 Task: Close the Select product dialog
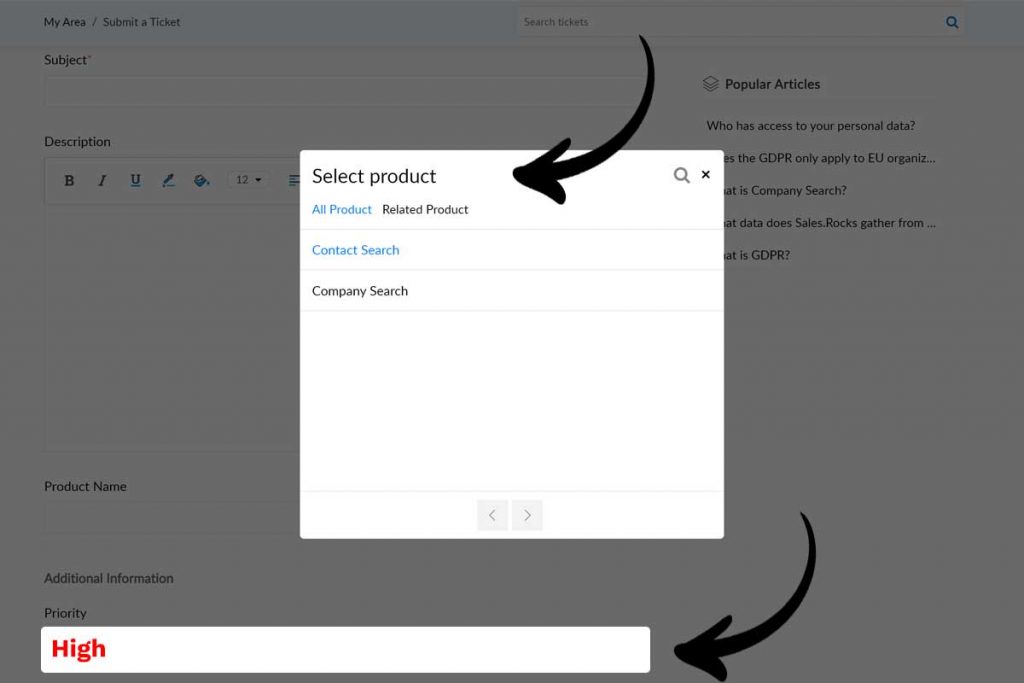[x=706, y=174]
